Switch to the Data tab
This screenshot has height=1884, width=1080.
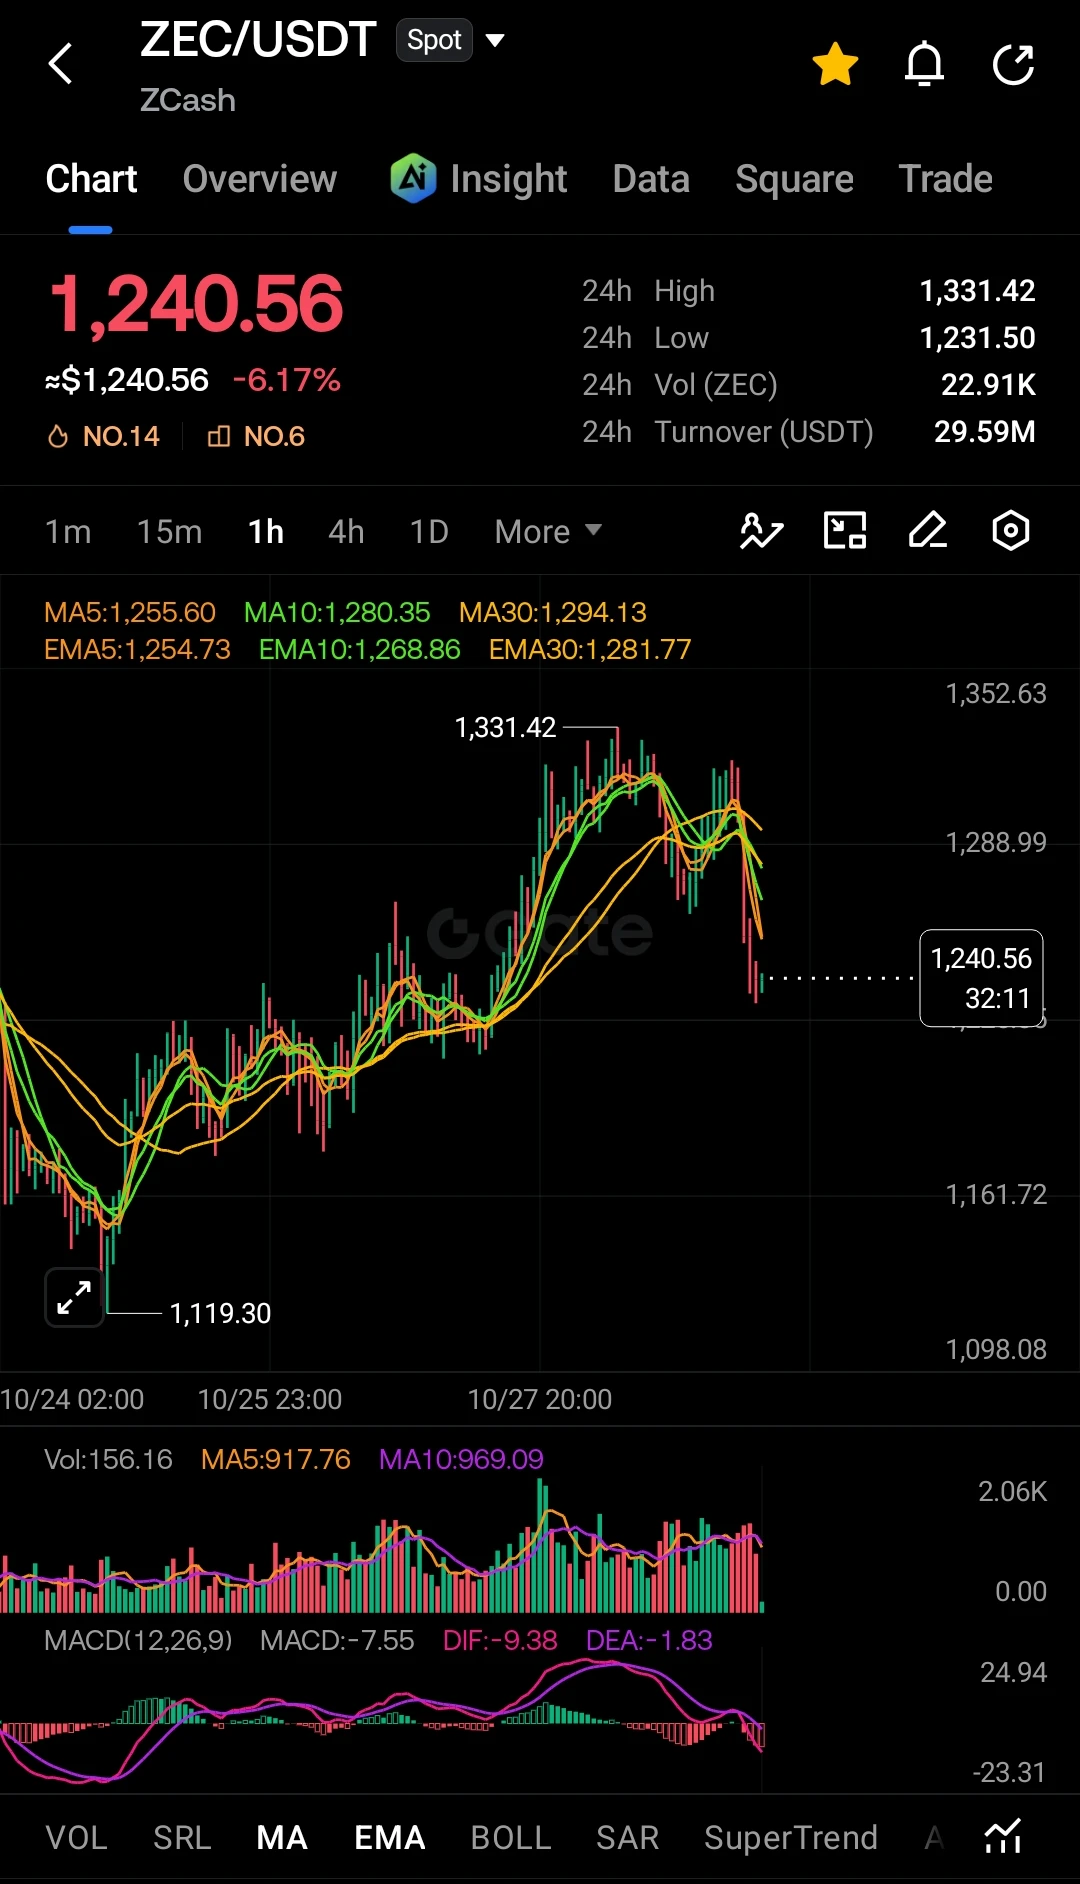651,179
